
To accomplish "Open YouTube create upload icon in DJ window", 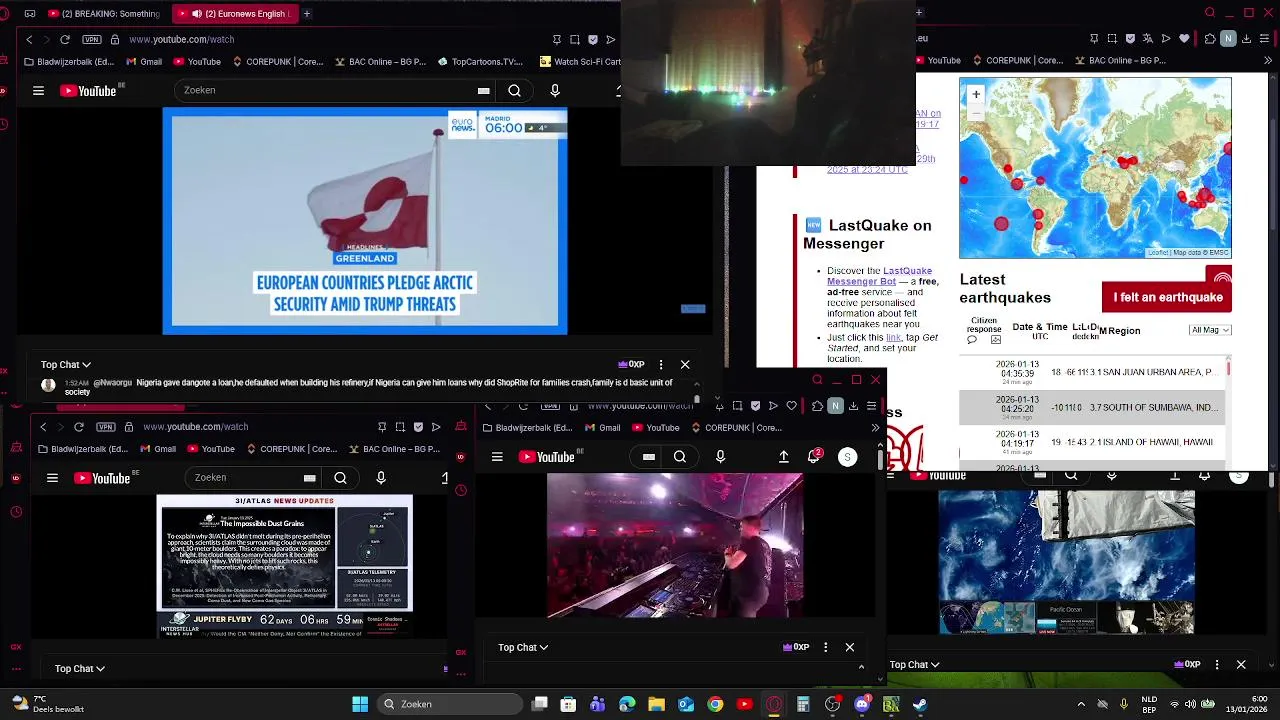I will [x=784, y=457].
